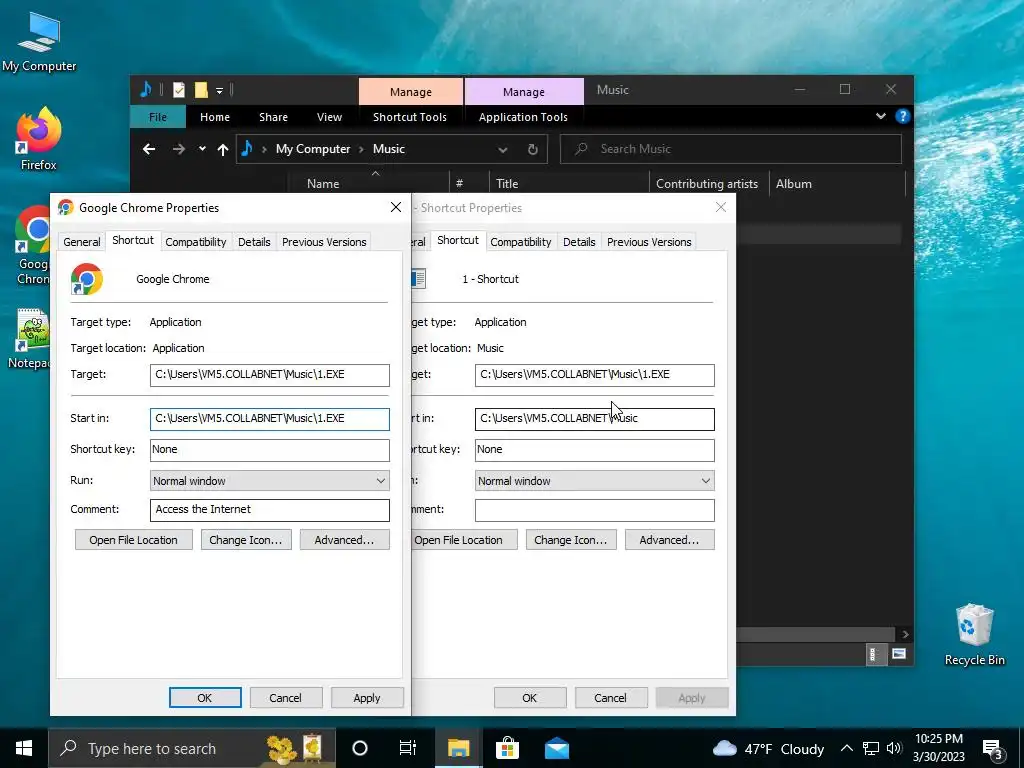Image resolution: width=1024 pixels, height=768 pixels.
Task: Click the Start in field in Chrome Properties
Action: (x=270, y=419)
